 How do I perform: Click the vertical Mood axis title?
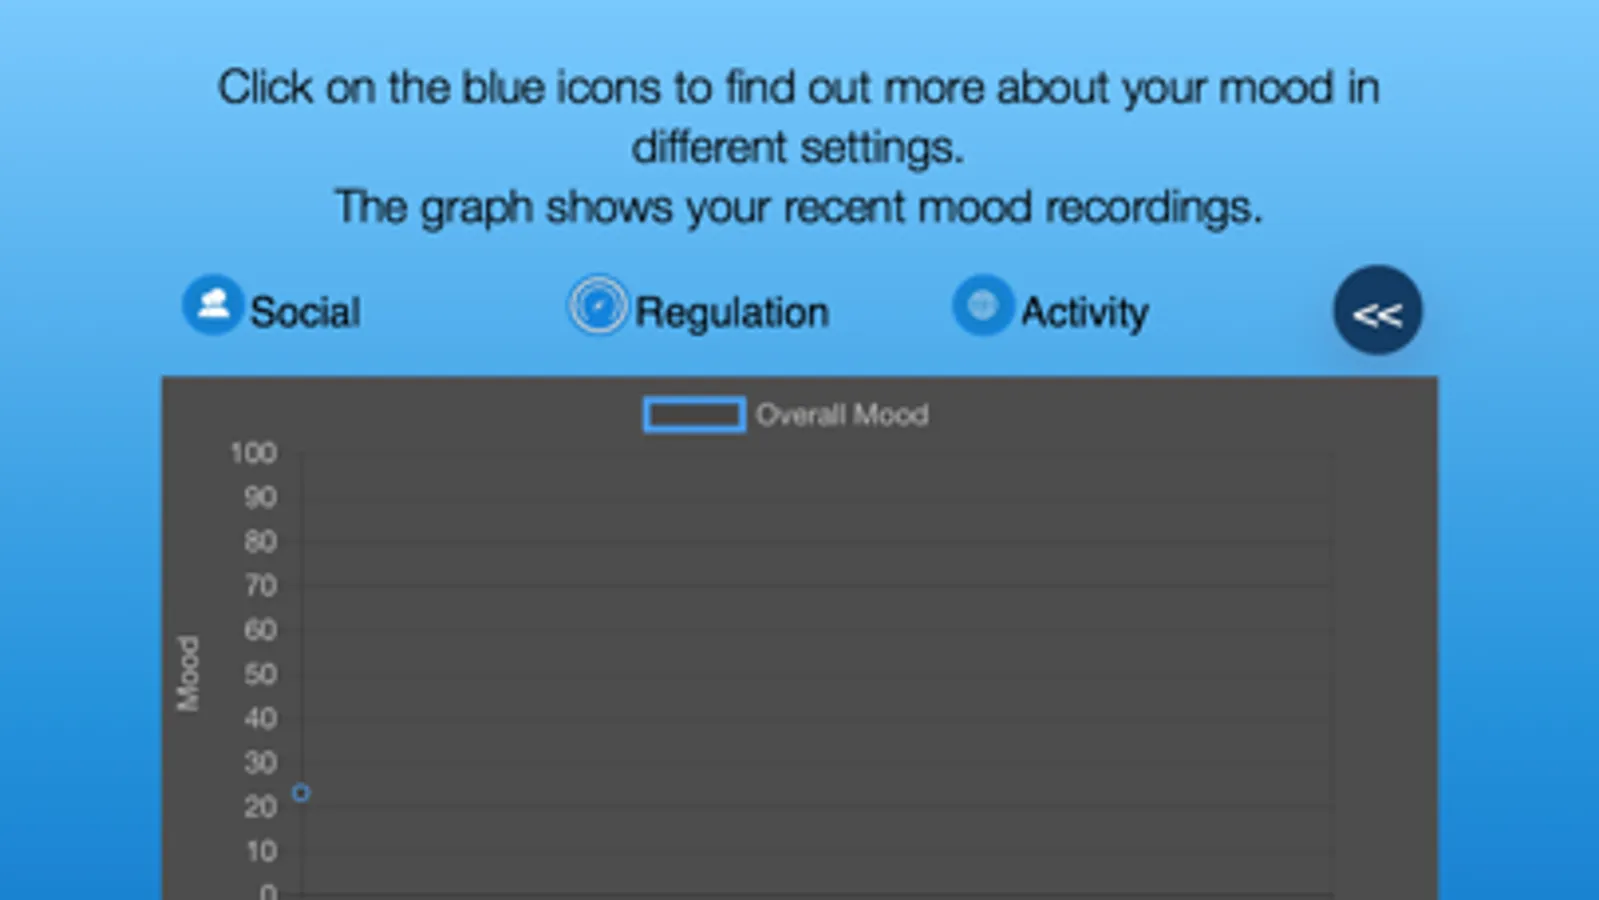(x=188, y=673)
